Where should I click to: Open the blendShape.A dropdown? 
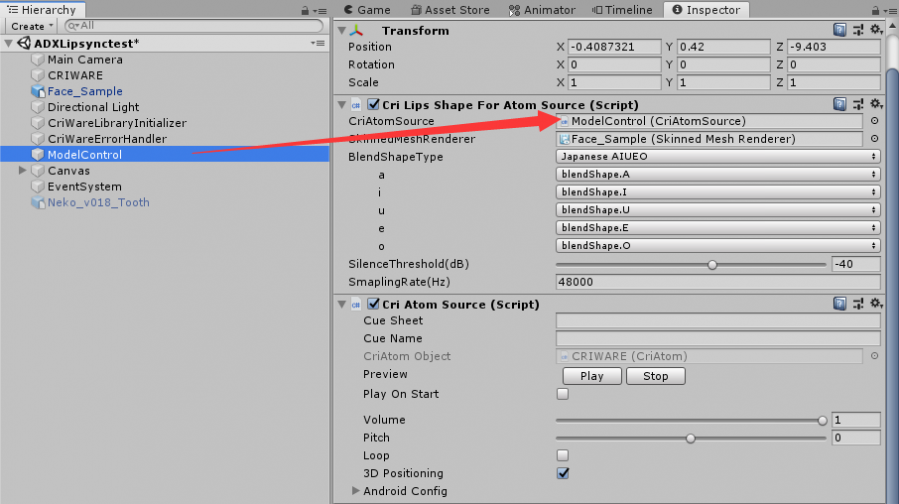pos(718,174)
